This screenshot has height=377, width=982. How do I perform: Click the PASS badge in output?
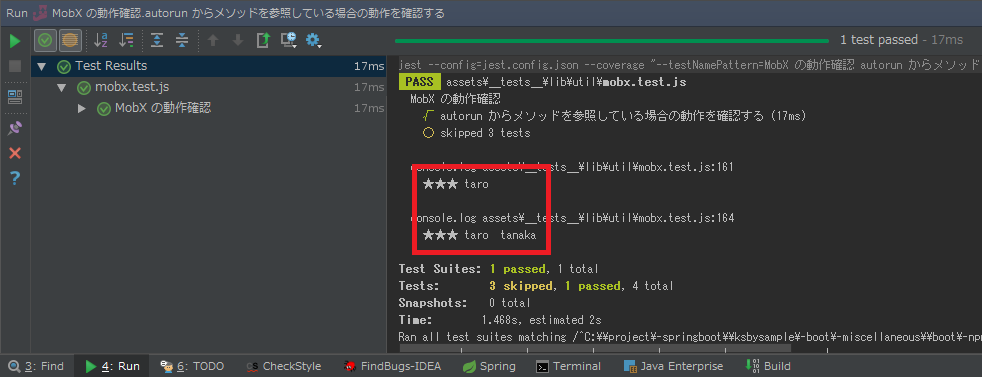420,82
